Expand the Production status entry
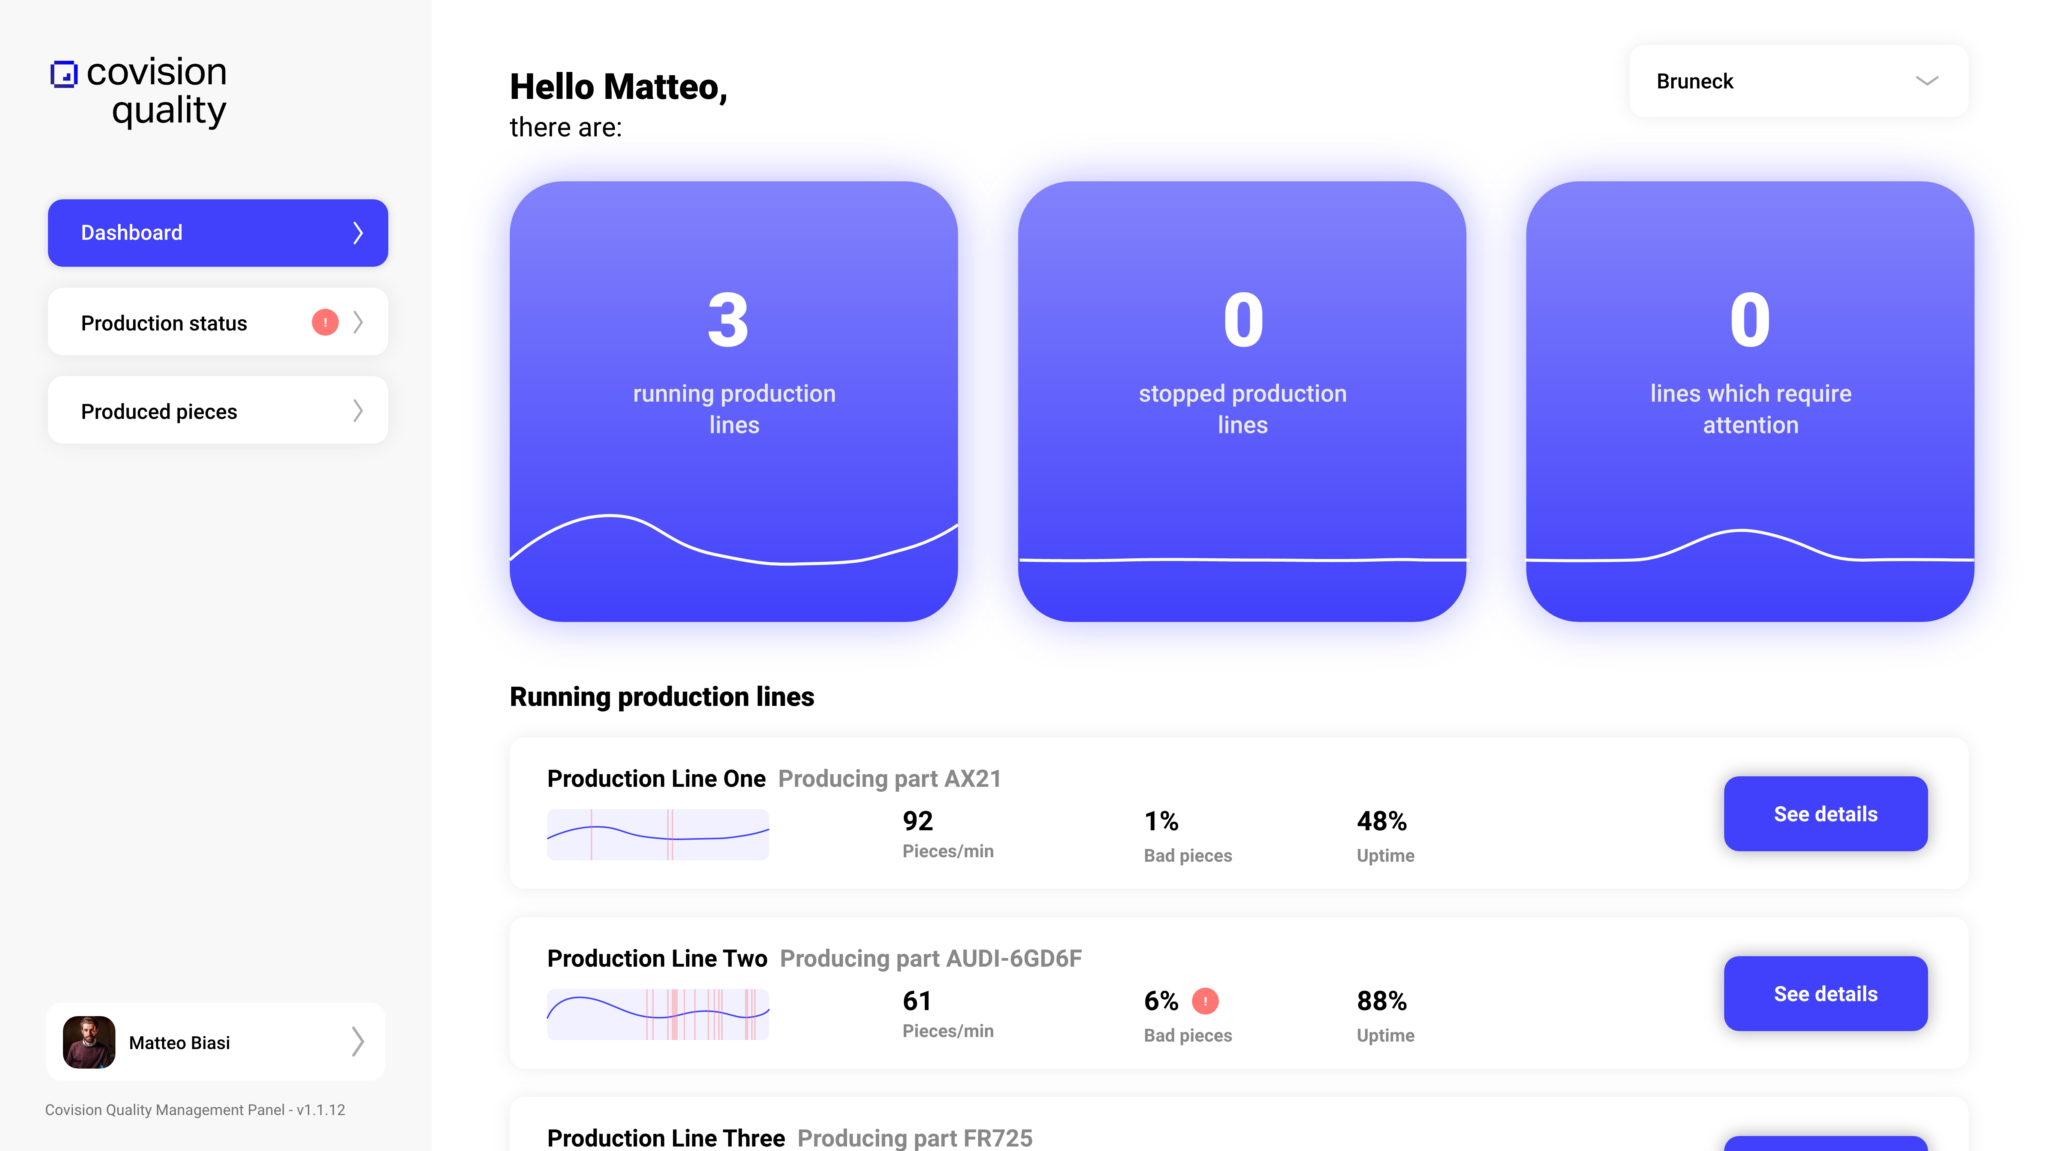2048x1151 pixels. (358, 322)
